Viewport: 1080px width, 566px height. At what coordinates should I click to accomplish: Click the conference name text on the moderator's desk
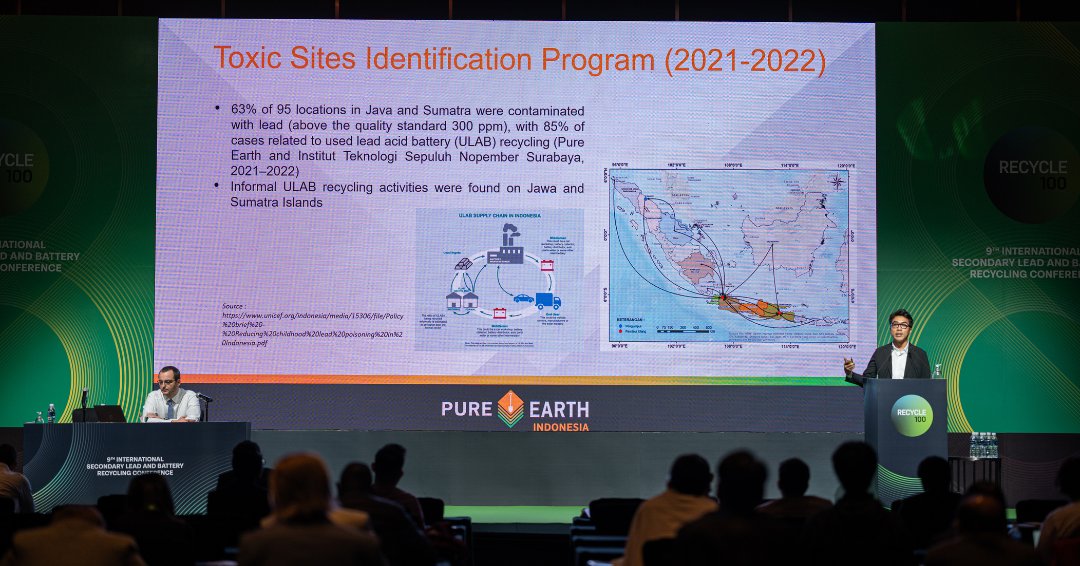(x=135, y=466)
